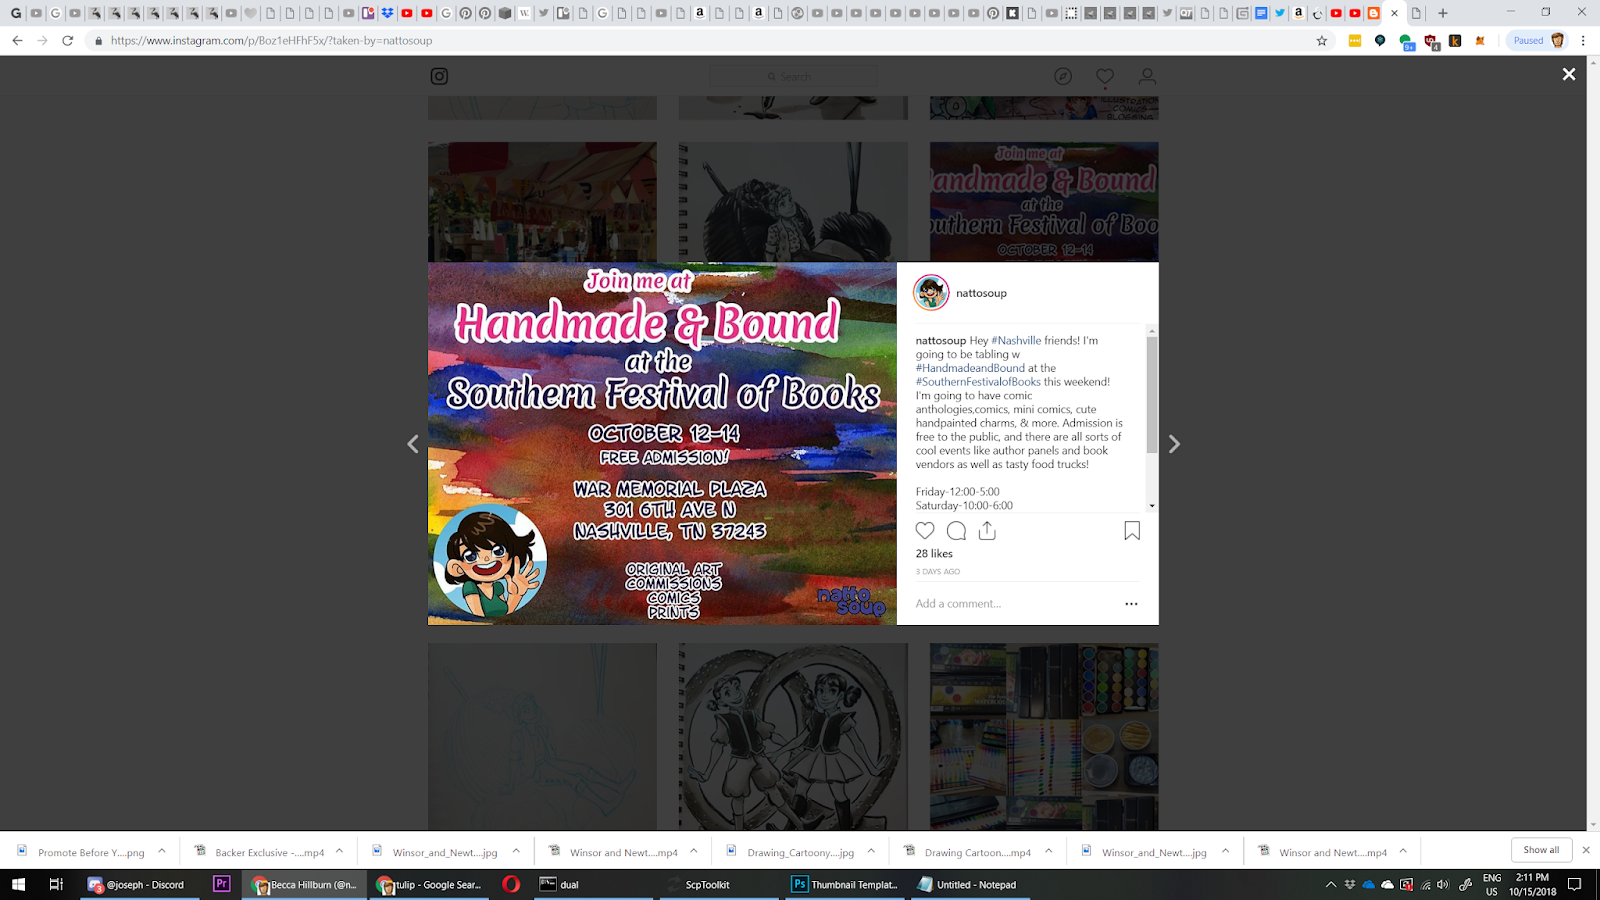Open the uBlock Origin extension icon

[1431, 42]
